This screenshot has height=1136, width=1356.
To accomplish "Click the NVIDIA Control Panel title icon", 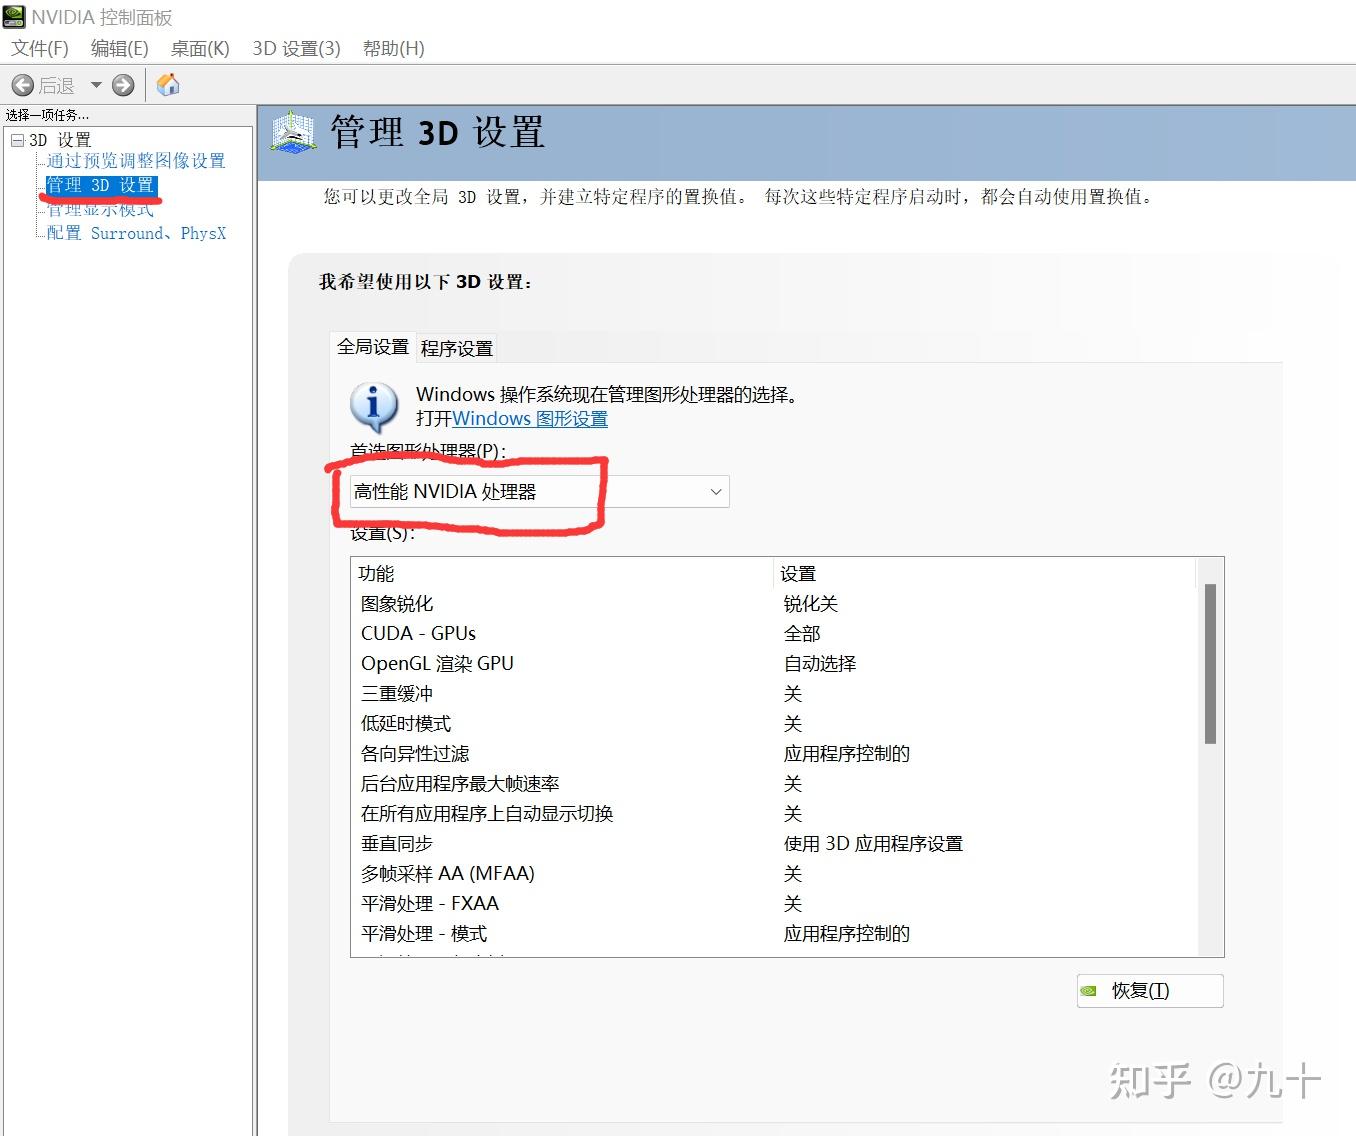I will pos(14,17).
